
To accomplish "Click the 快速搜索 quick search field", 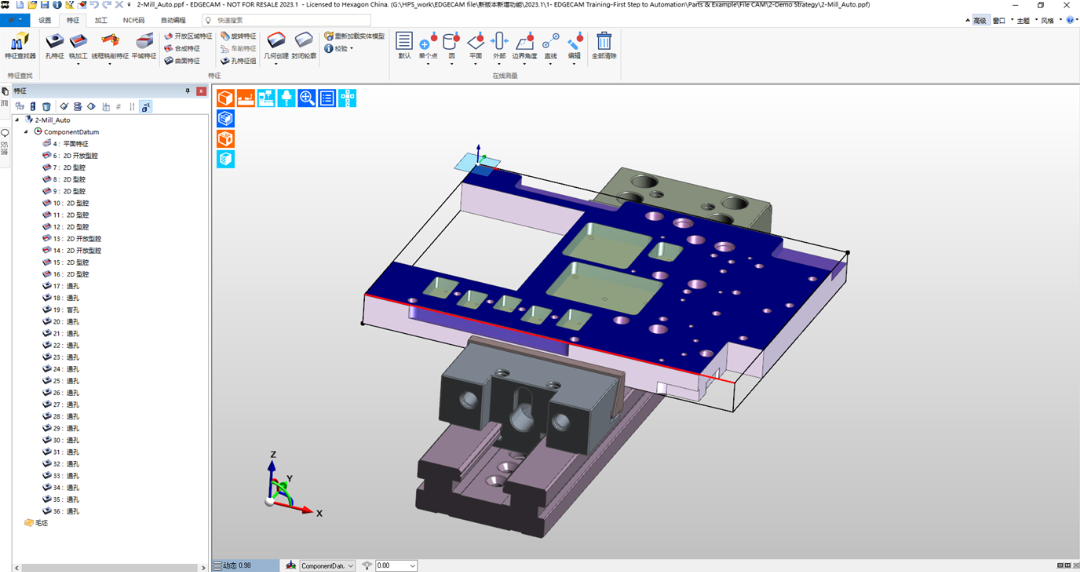I will 286,20.
